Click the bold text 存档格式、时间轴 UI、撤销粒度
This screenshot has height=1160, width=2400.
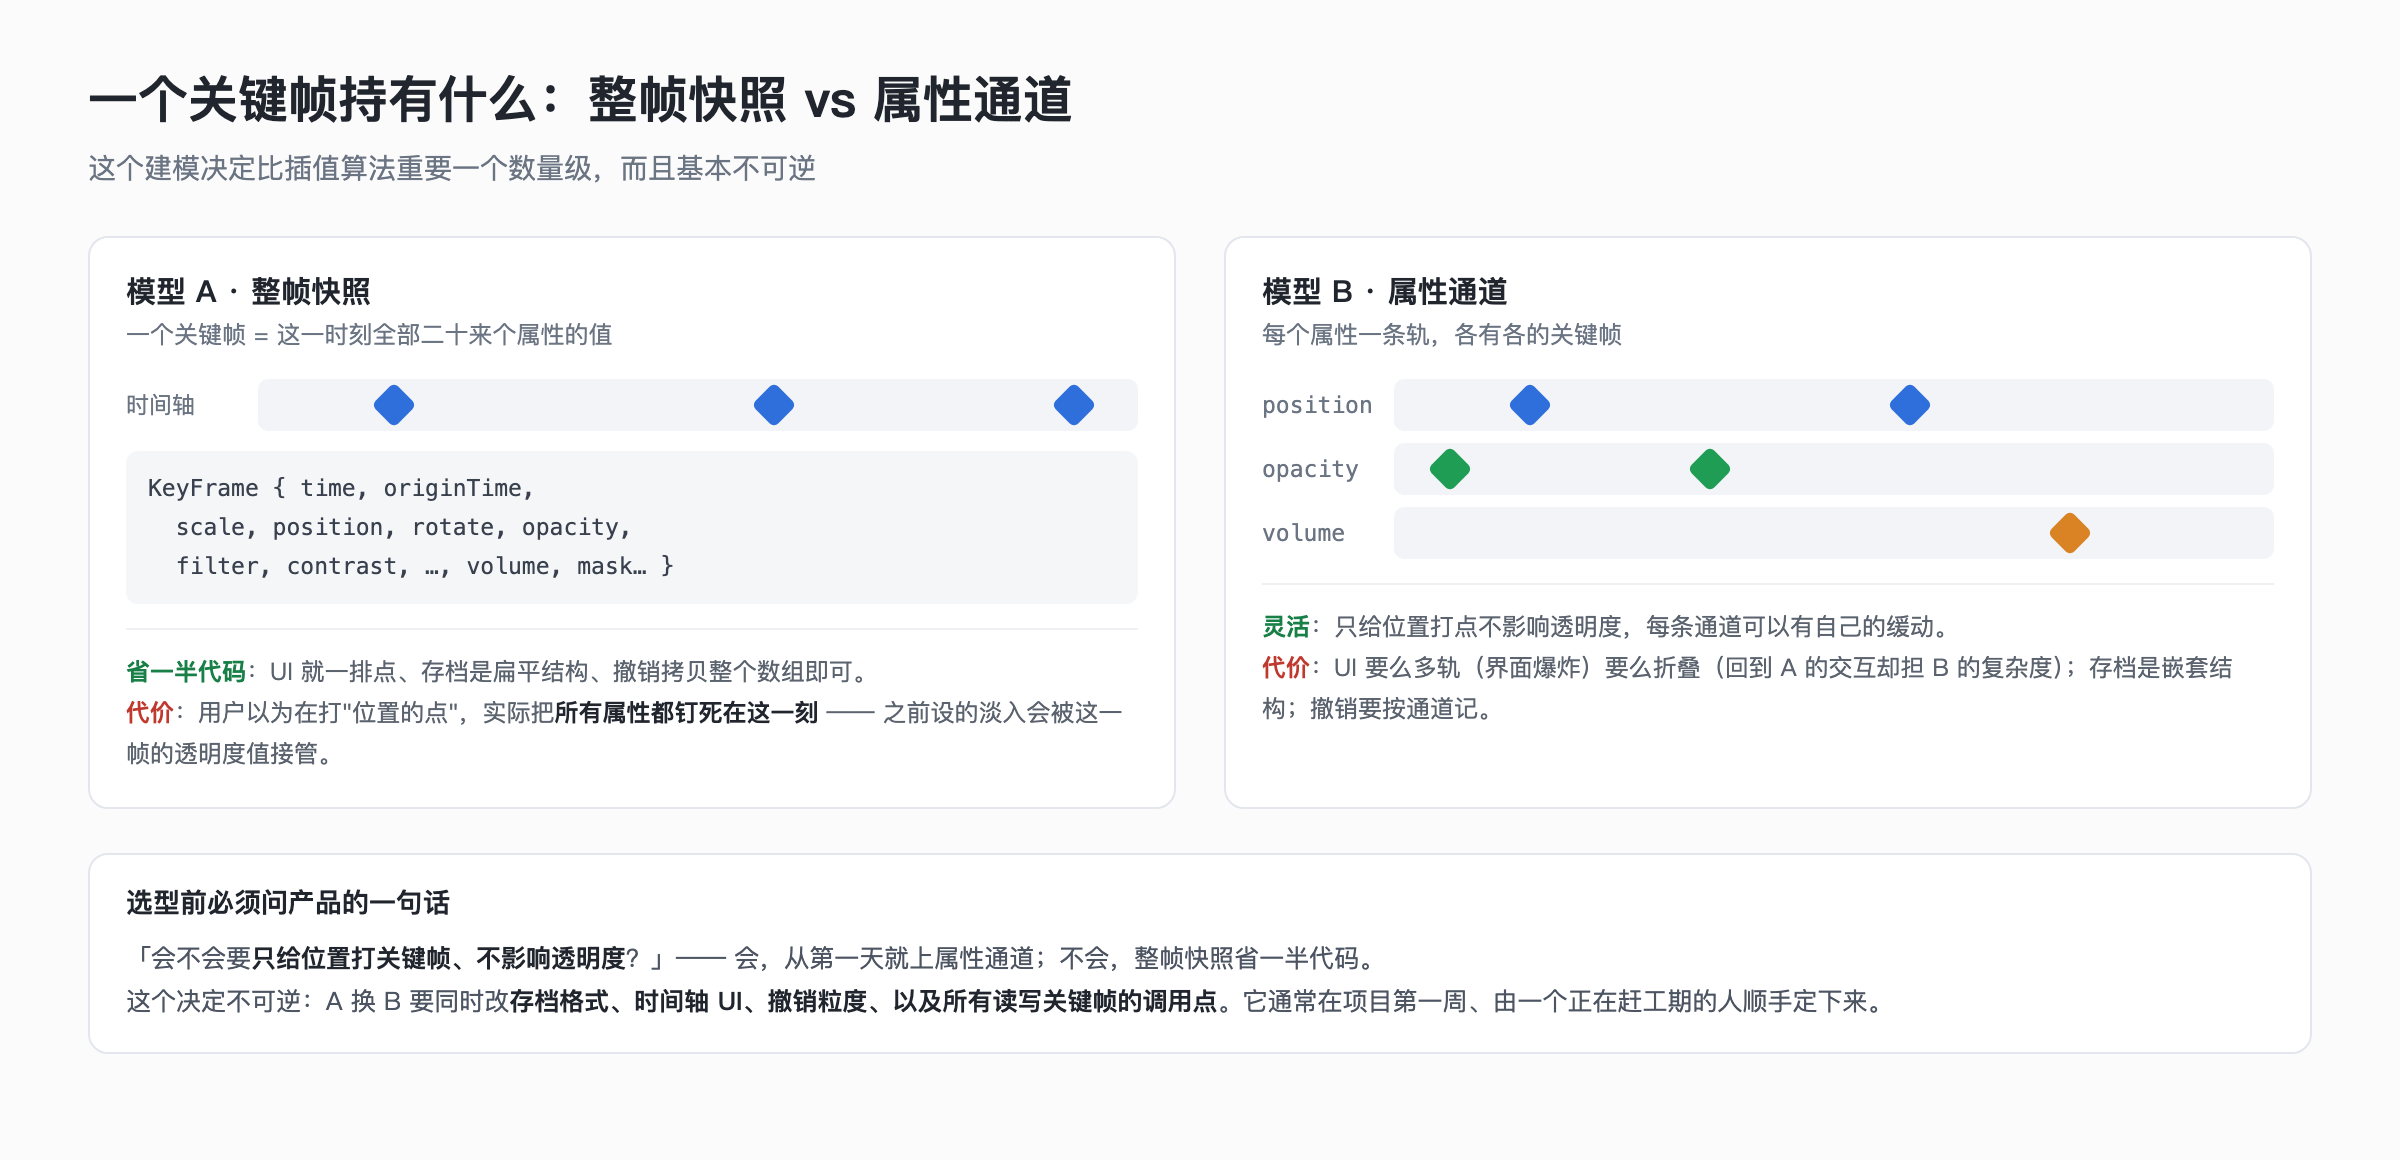point(689,1001)
